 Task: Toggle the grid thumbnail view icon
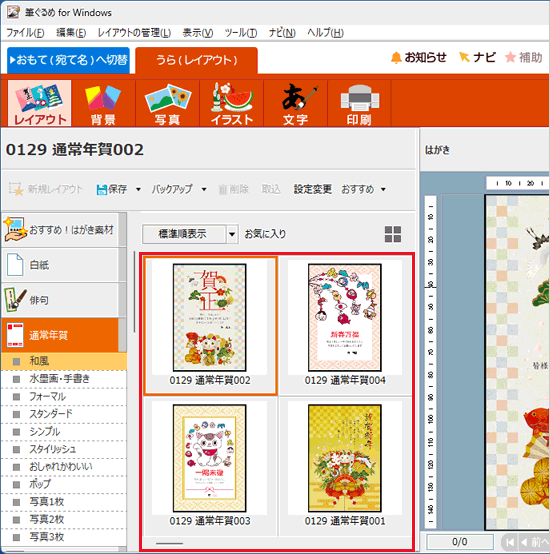tap(393, 234)
